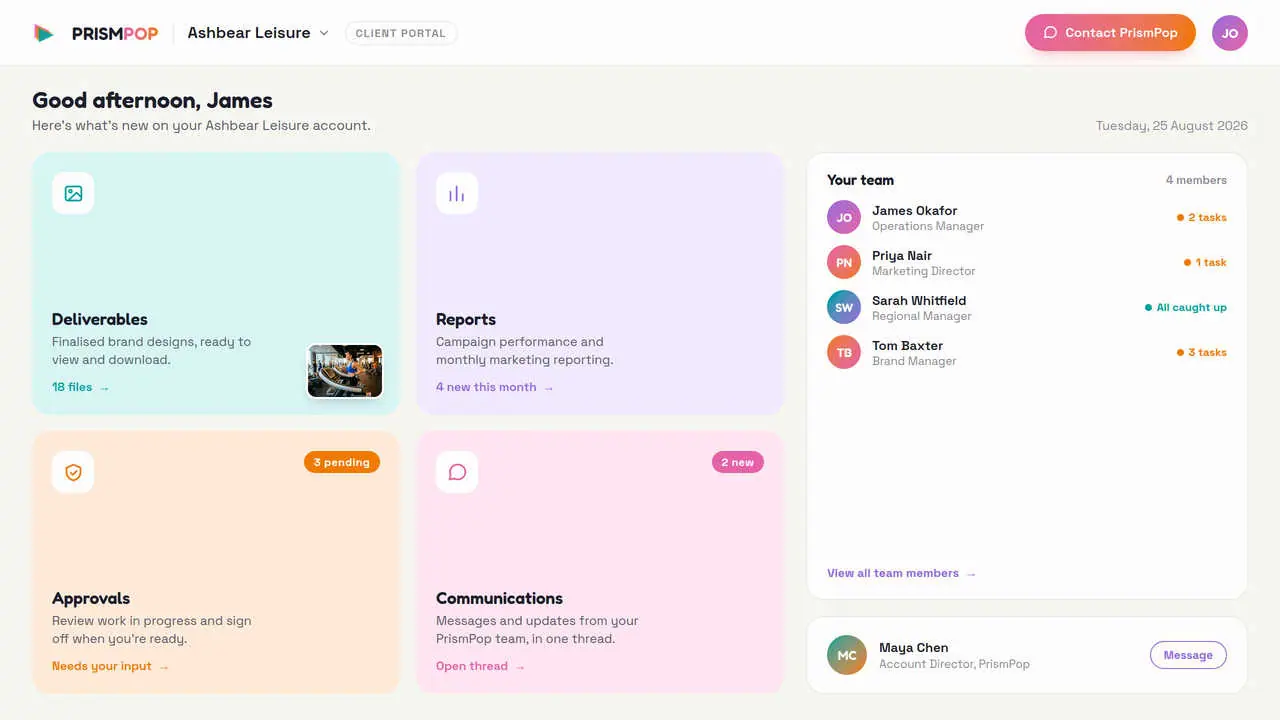Select the Sarah Whitfield name text

click(919, 300)
